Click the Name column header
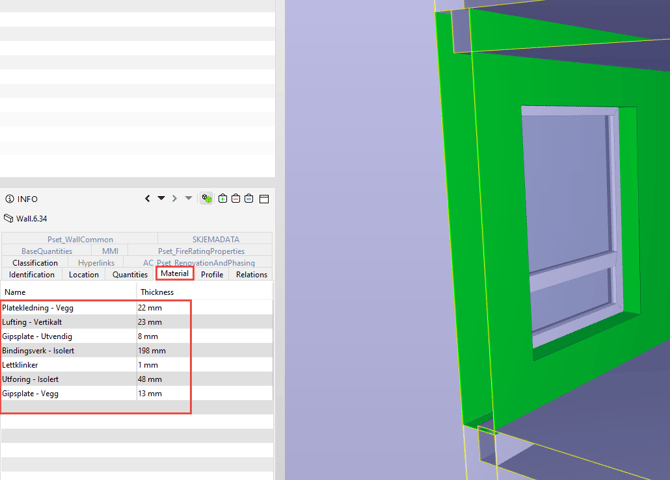Image resolution: width=670 pixels, height=480 pixels. click(x=15, y=292)
